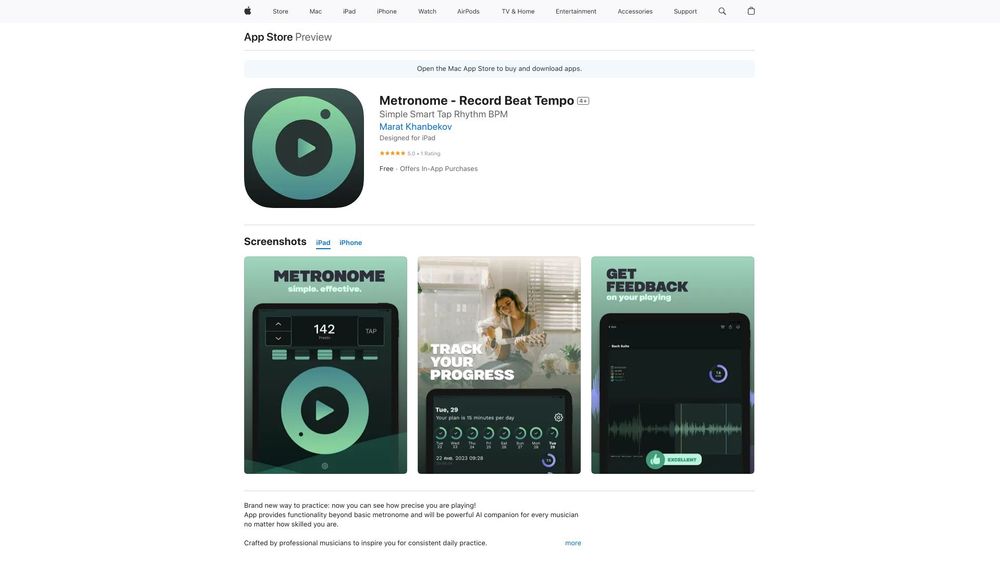Select the iPad screenshots tab
Screen dimensions: 1000x563
323,243
